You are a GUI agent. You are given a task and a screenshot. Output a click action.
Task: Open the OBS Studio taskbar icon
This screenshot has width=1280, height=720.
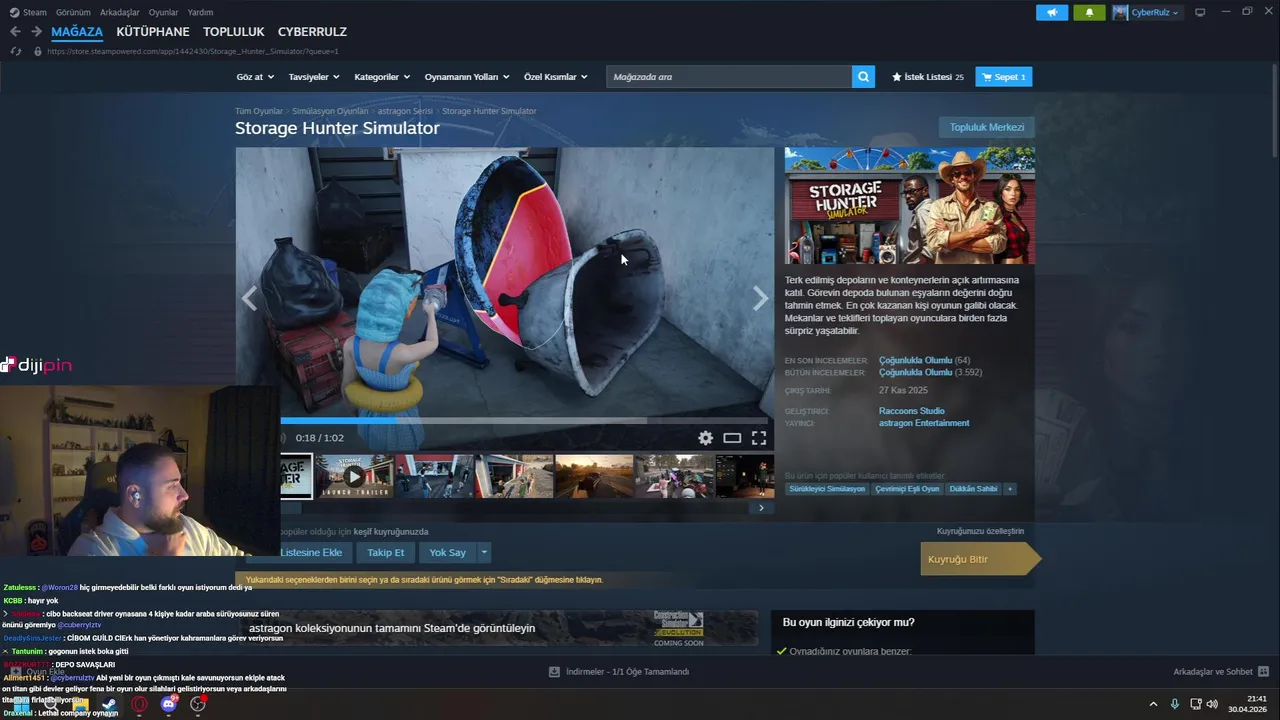click(x=198, y=704)
